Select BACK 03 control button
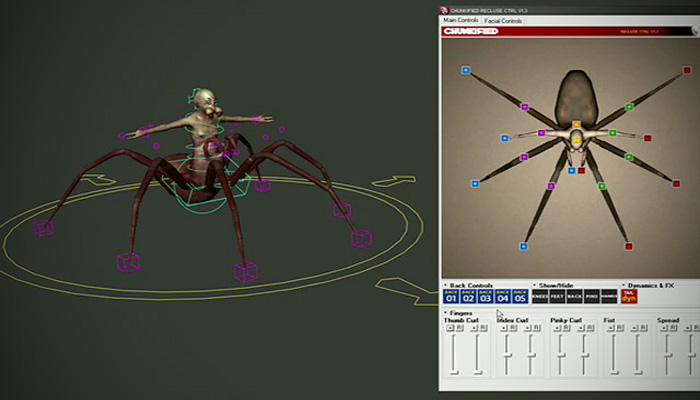Image resolution: width=700 pixels, height=400 pixels. (x=485, y=296)
